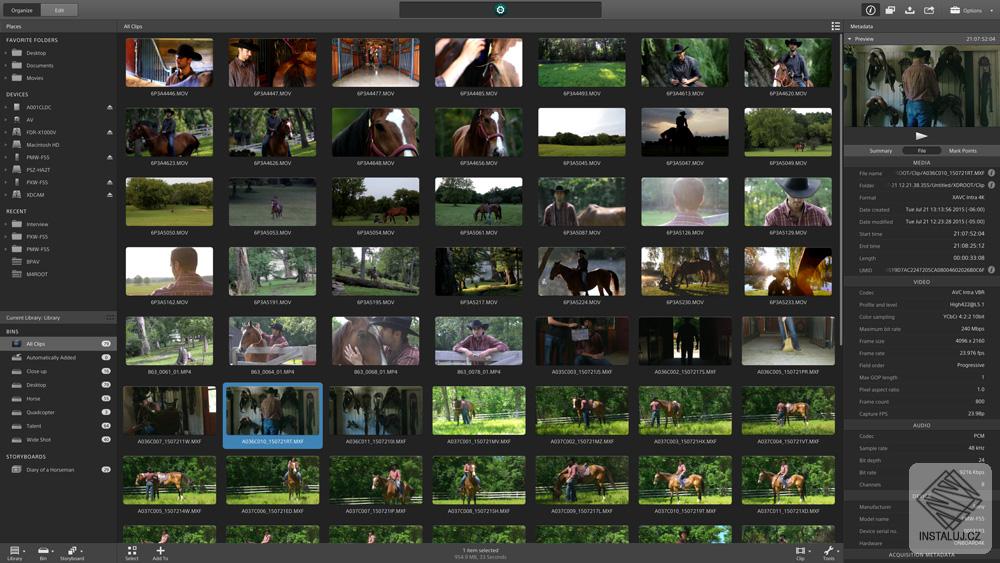Open the Options dropdown menu
The image size is (1000, 563).
click(x=971, y=10)
